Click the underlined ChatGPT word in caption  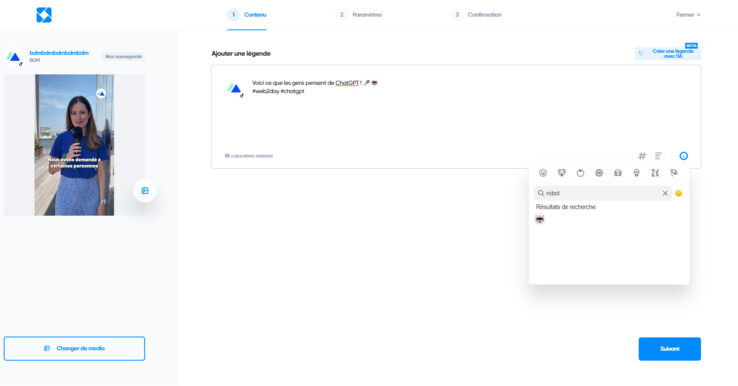[x=347, y=83]
